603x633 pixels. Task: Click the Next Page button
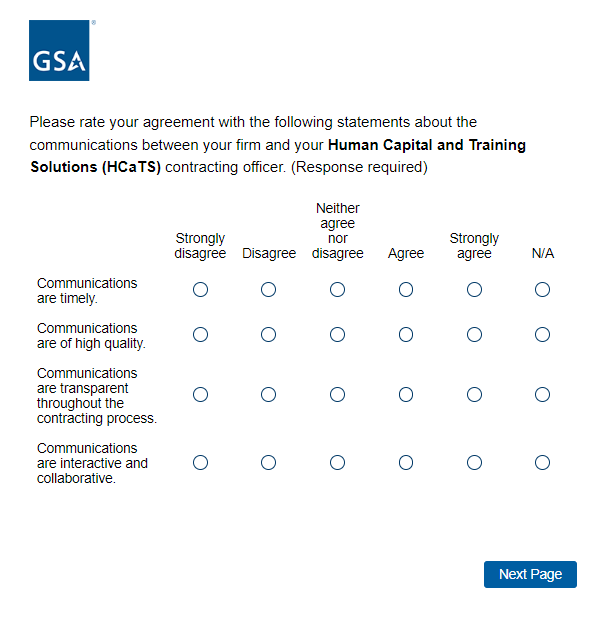[530, 574]
